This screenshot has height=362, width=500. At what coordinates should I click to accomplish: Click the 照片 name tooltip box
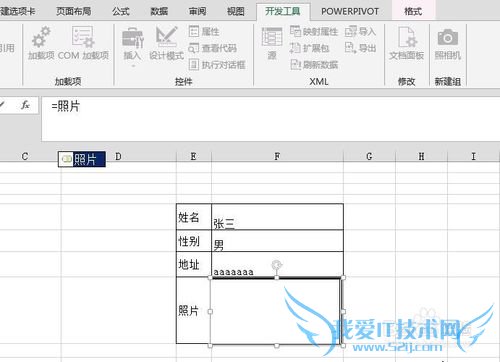click(82, 159)
